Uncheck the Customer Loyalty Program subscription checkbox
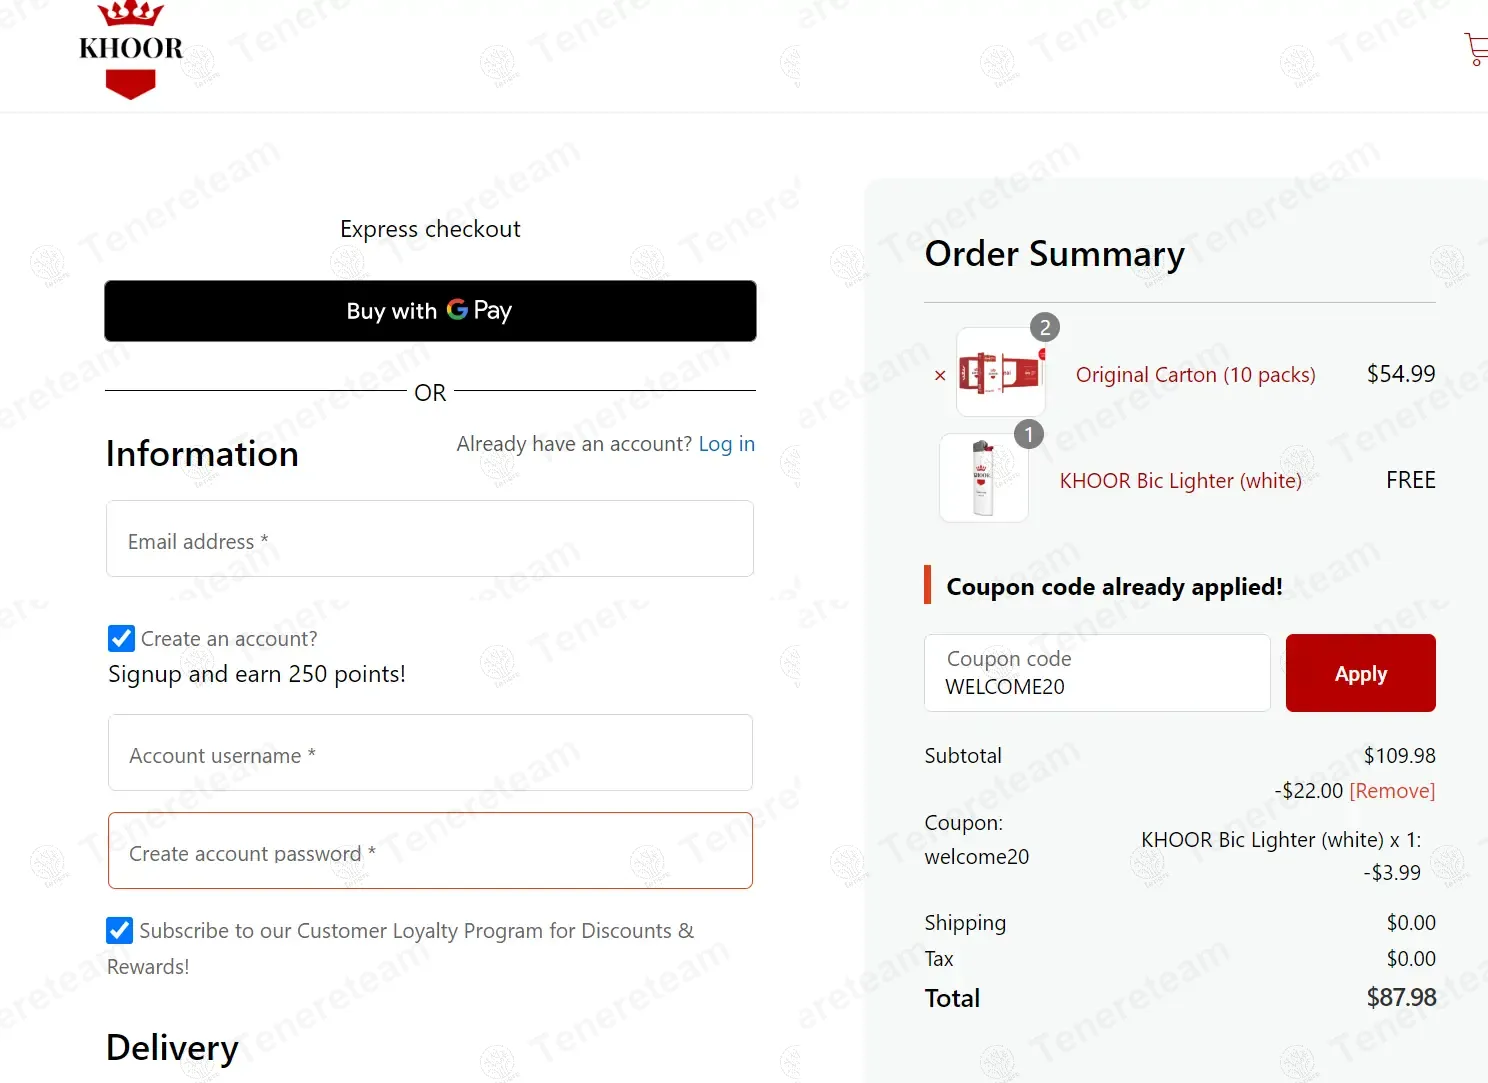1488x1083 pixels. (x=119, y=930)
